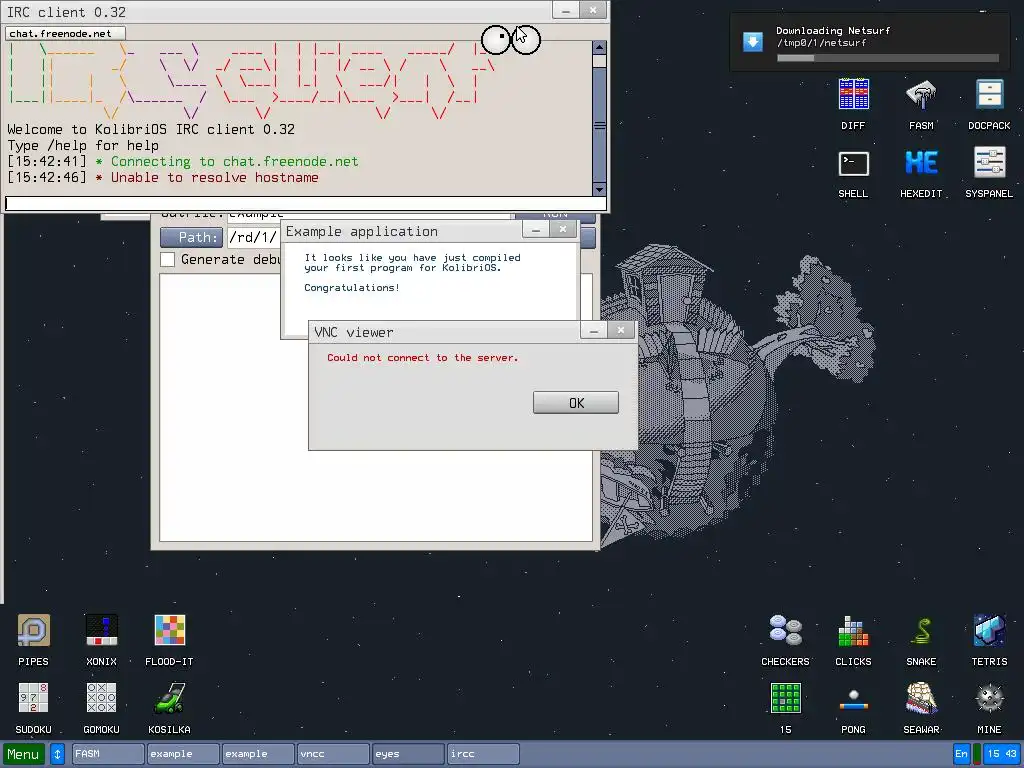Open the FLOOD-IT game icon

169,630
